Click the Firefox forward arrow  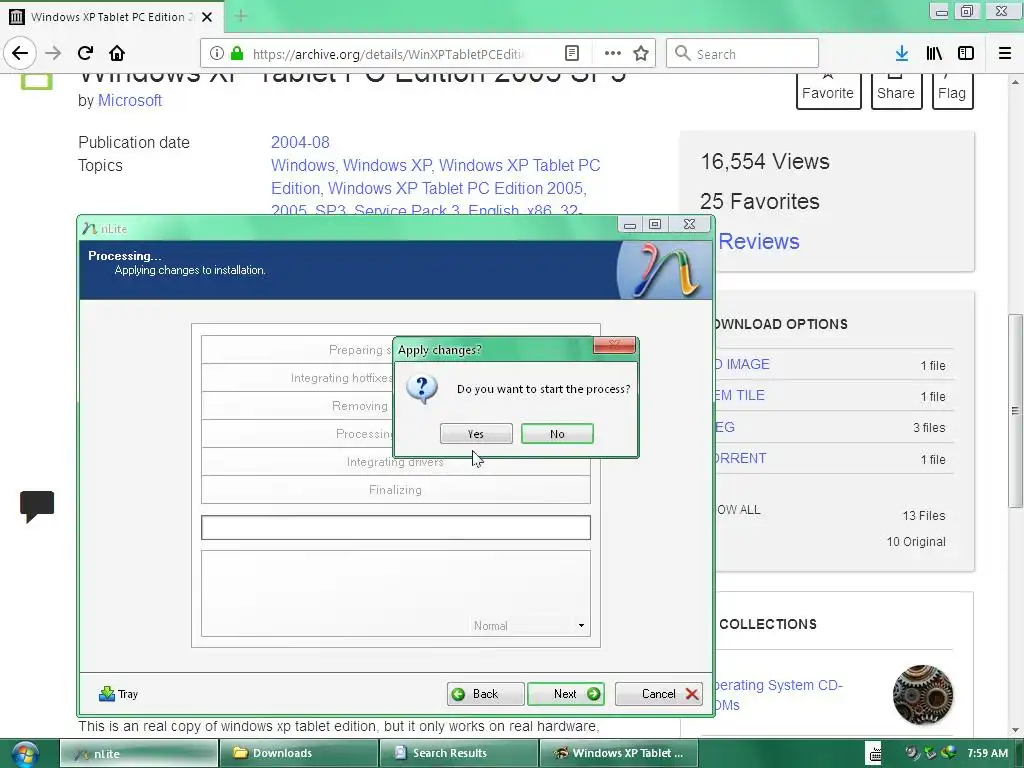click(x=53, y=53)
